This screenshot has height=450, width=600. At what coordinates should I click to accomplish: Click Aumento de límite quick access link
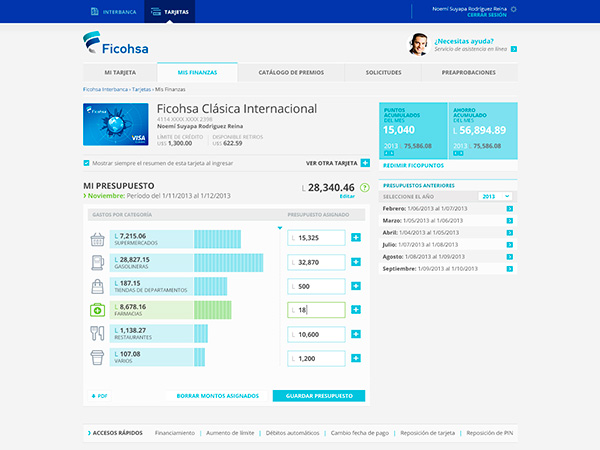tap(230, 433)
